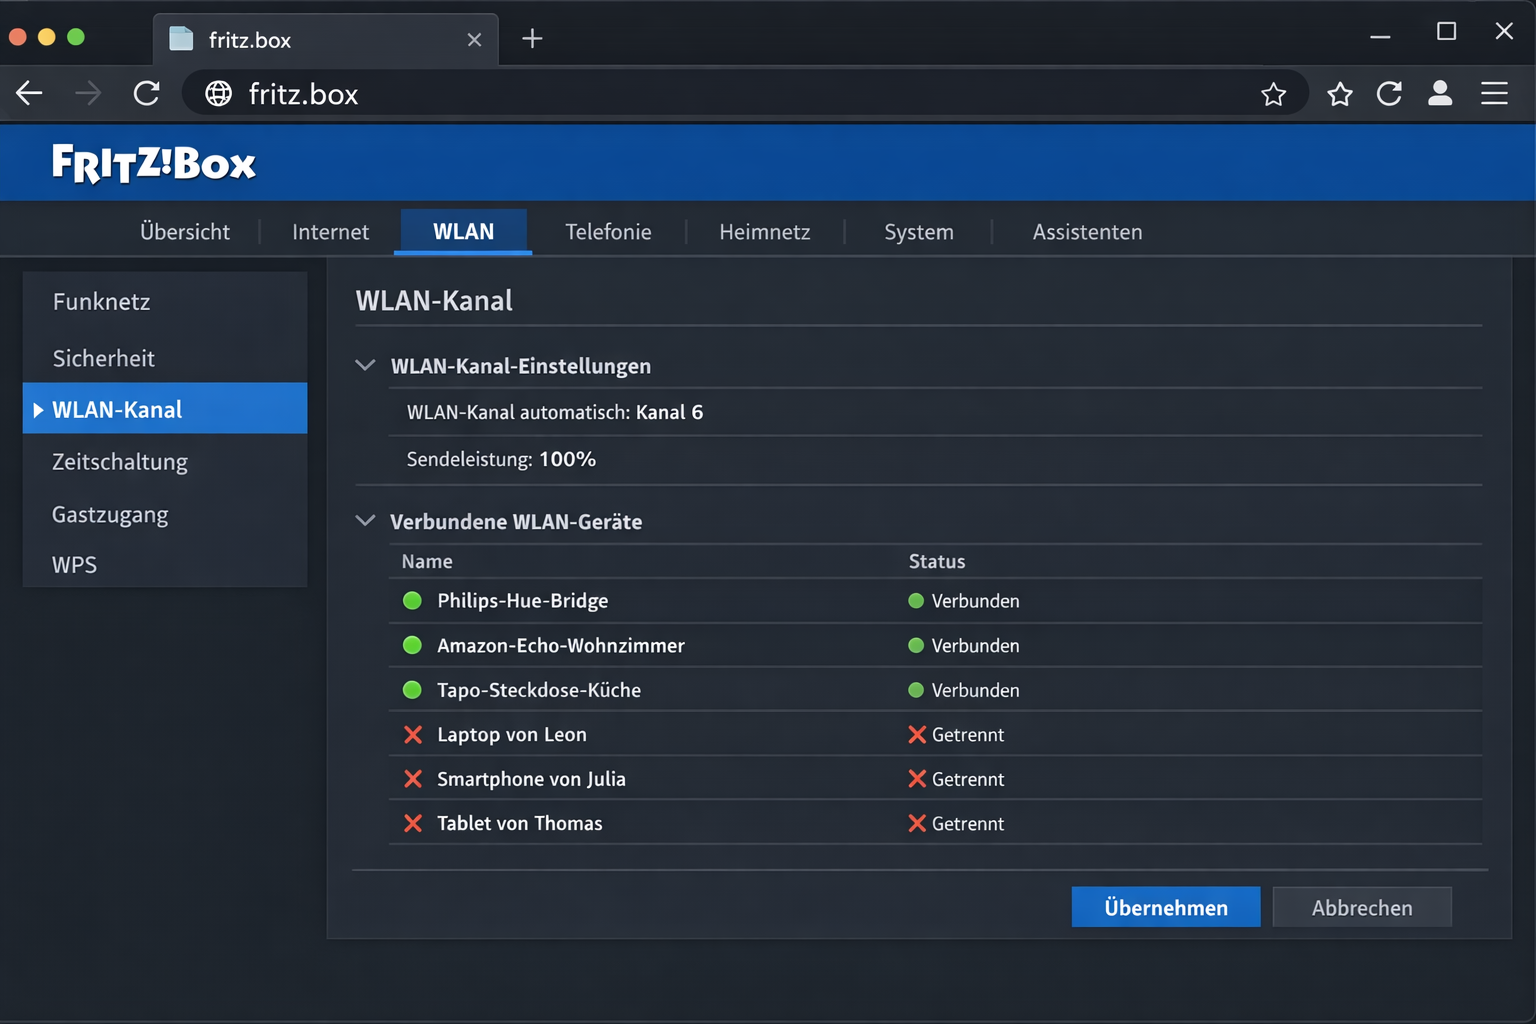Click the Sendeleistung 100% value
This screenshot has width=1536, height=1024.
(567, 459)
